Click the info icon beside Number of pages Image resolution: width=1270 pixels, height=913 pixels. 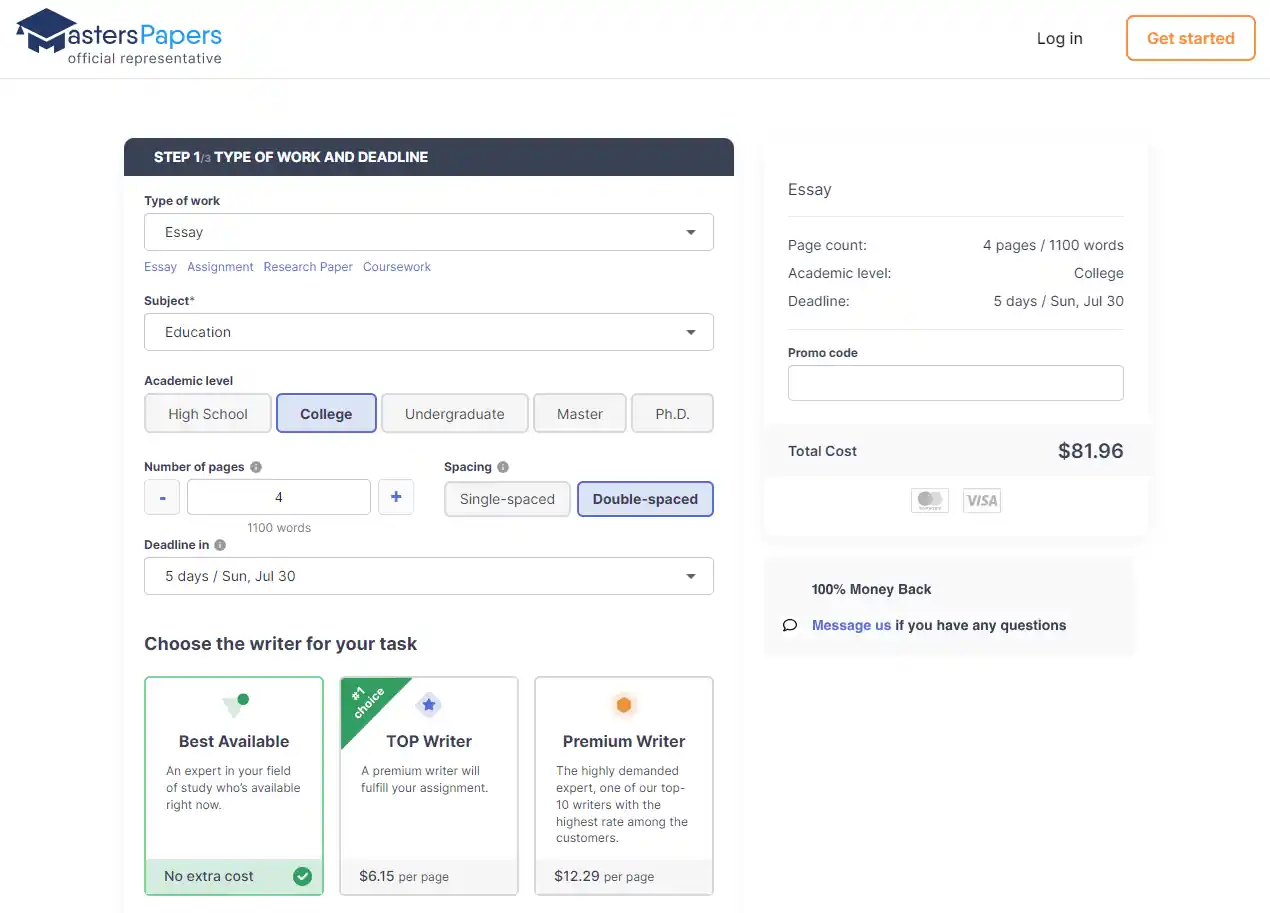click(x=256, y=467)
